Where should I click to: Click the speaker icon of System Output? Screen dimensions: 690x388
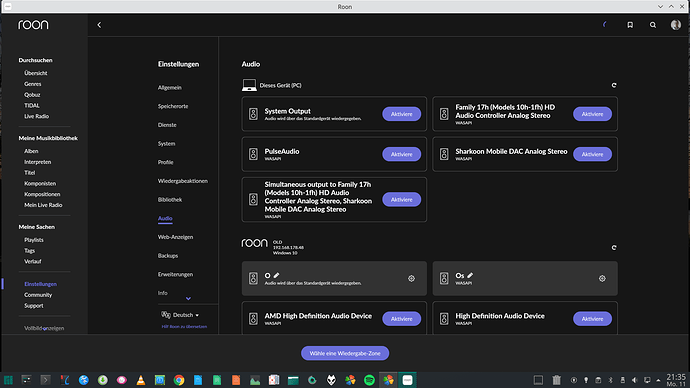[x=253, y=114]
